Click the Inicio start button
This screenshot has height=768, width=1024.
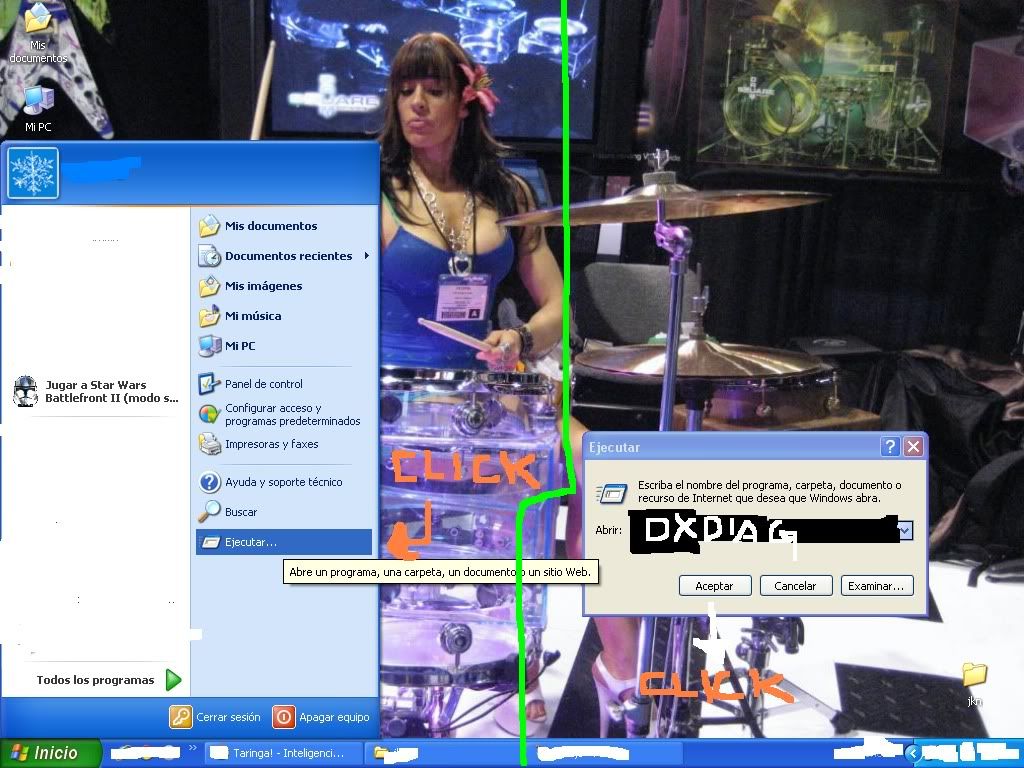51,753
